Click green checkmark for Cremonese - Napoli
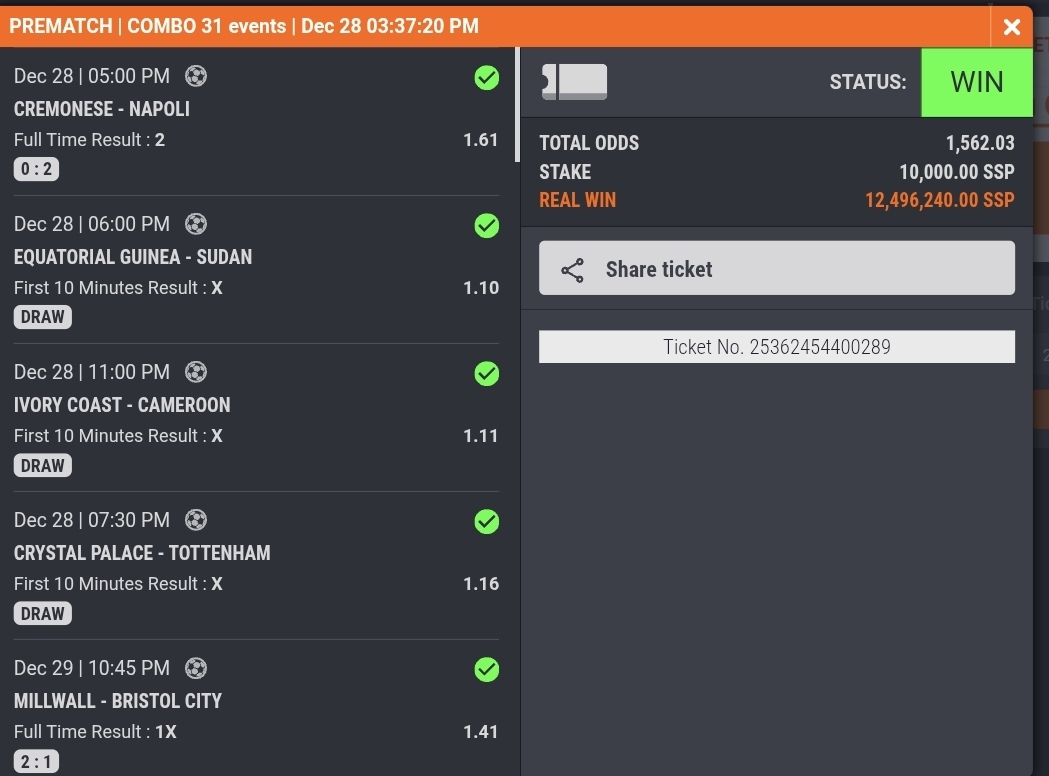 pos(487,78)
